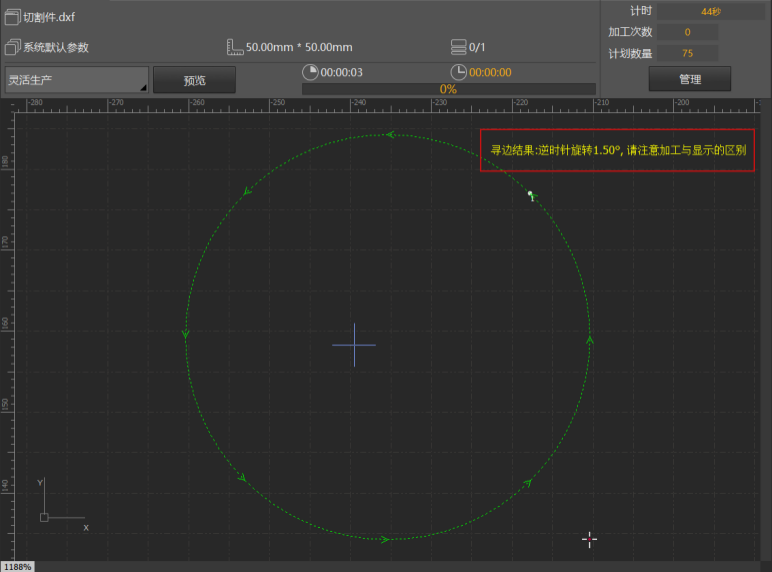Click the 0/1 layer stack icon
772x572 pixels.
pos(459,47)
